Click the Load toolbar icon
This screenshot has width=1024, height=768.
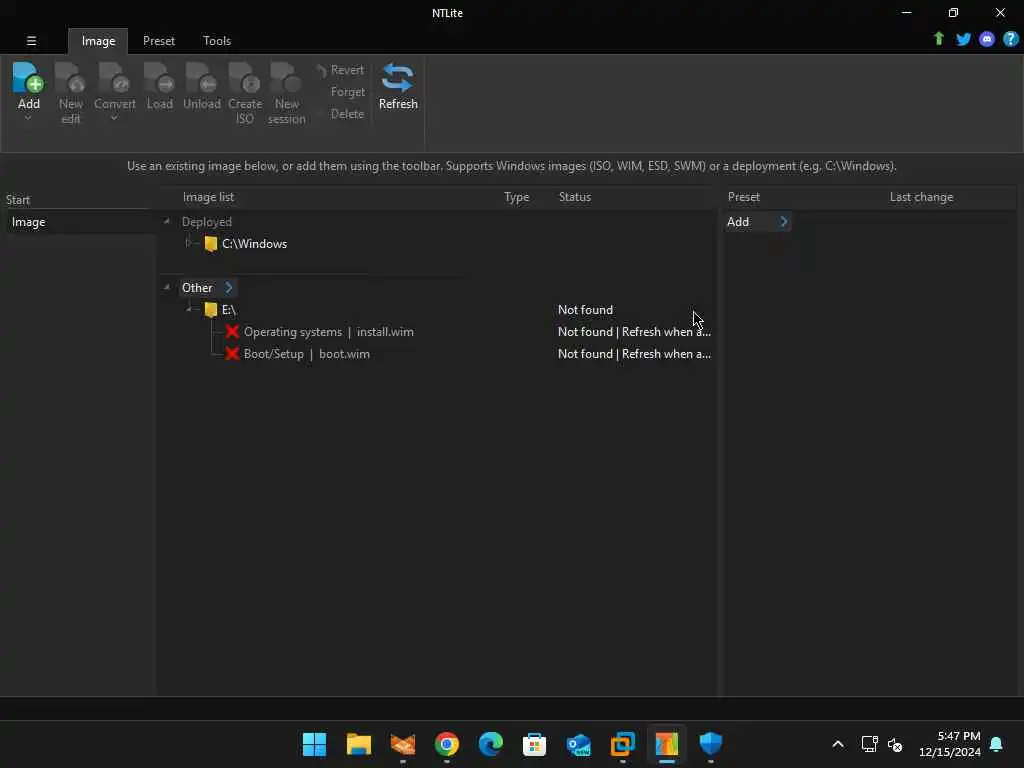(159, 78)
